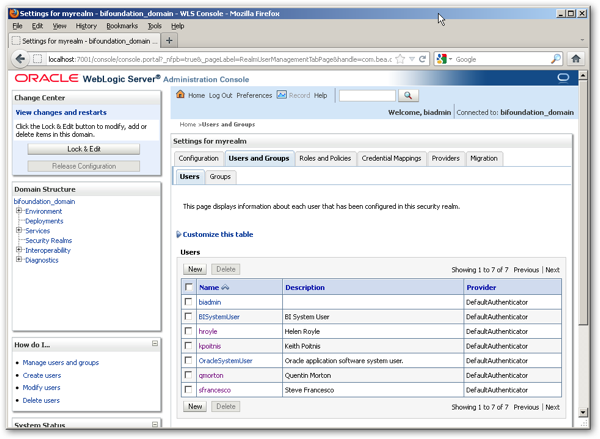
Task: Click the console search magnifier button
Action: pos(408,95)
